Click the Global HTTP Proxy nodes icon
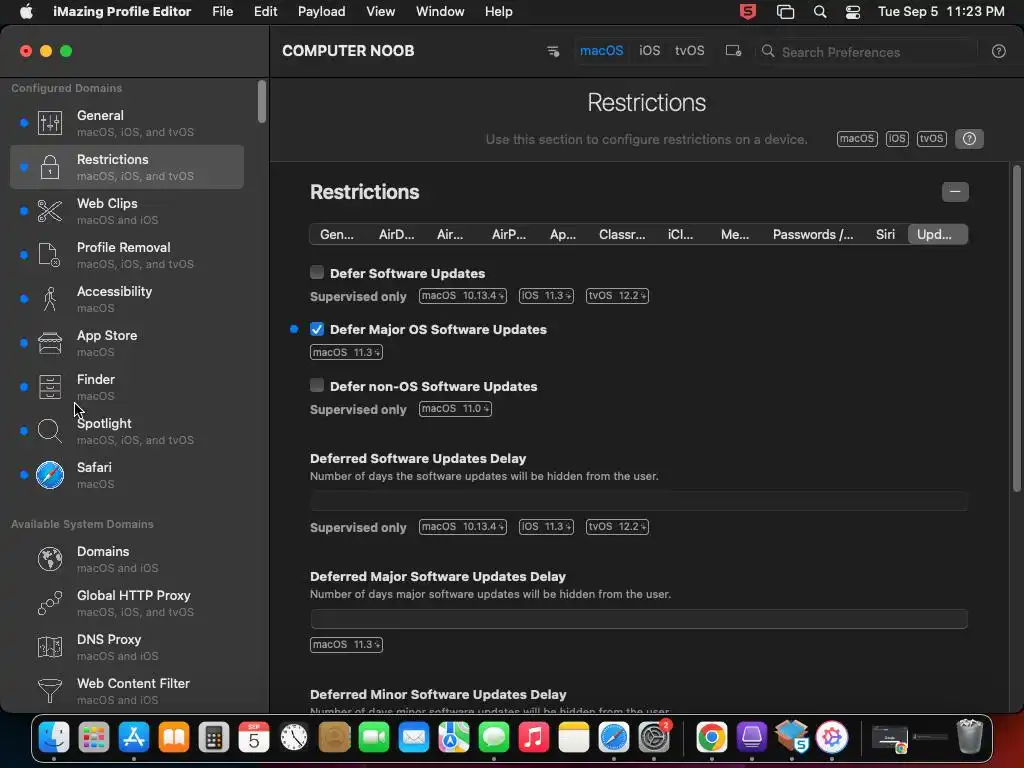Image resolution: width=1024 pixels, height=768 pixels. (x=50, y=603)
